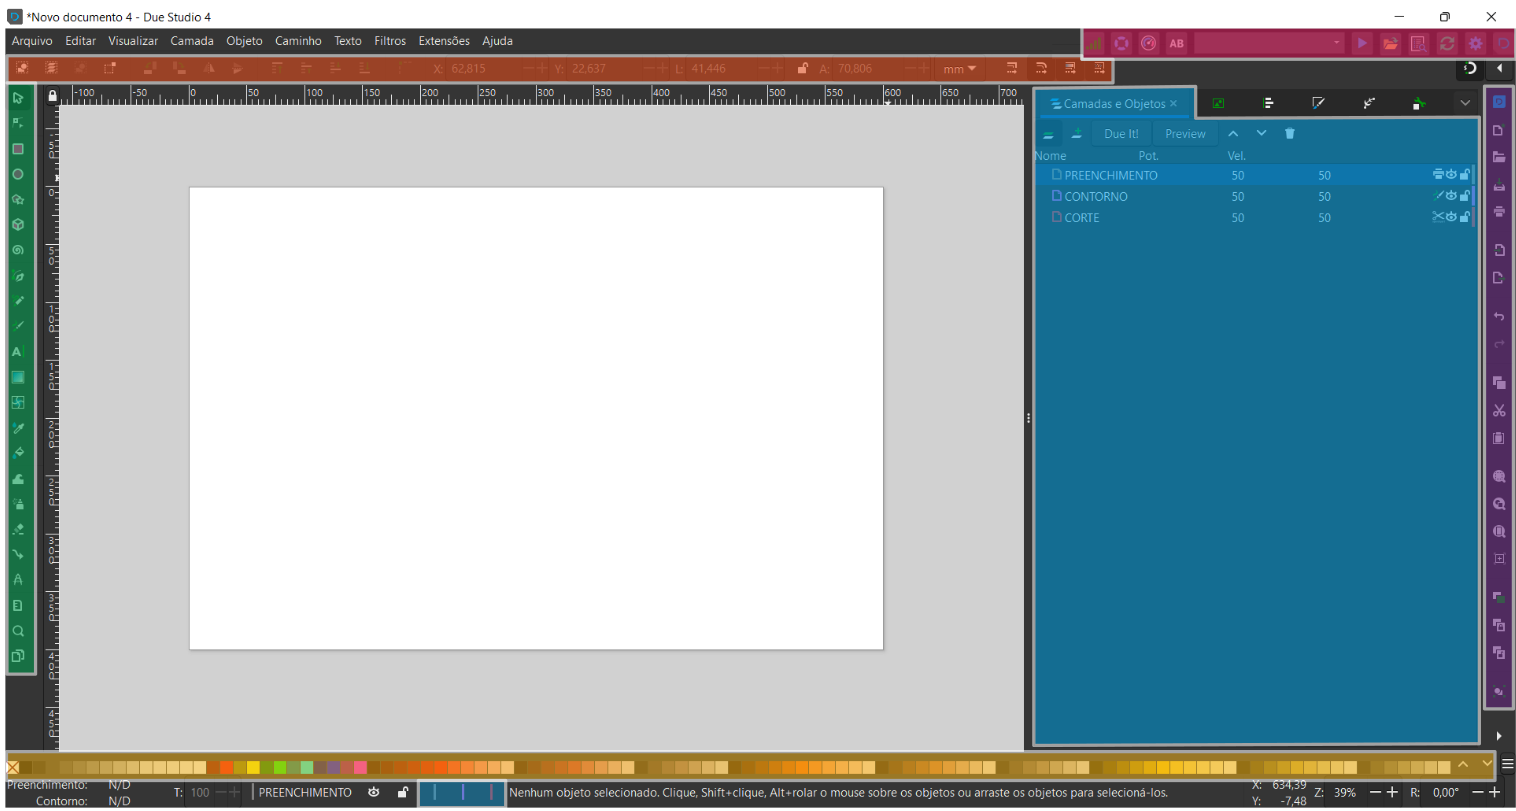Image resolution: width=1516 pixels, height=811 pixels.
Task: Switch to Camadas e Objetos tab
Action: (1114, 103)
